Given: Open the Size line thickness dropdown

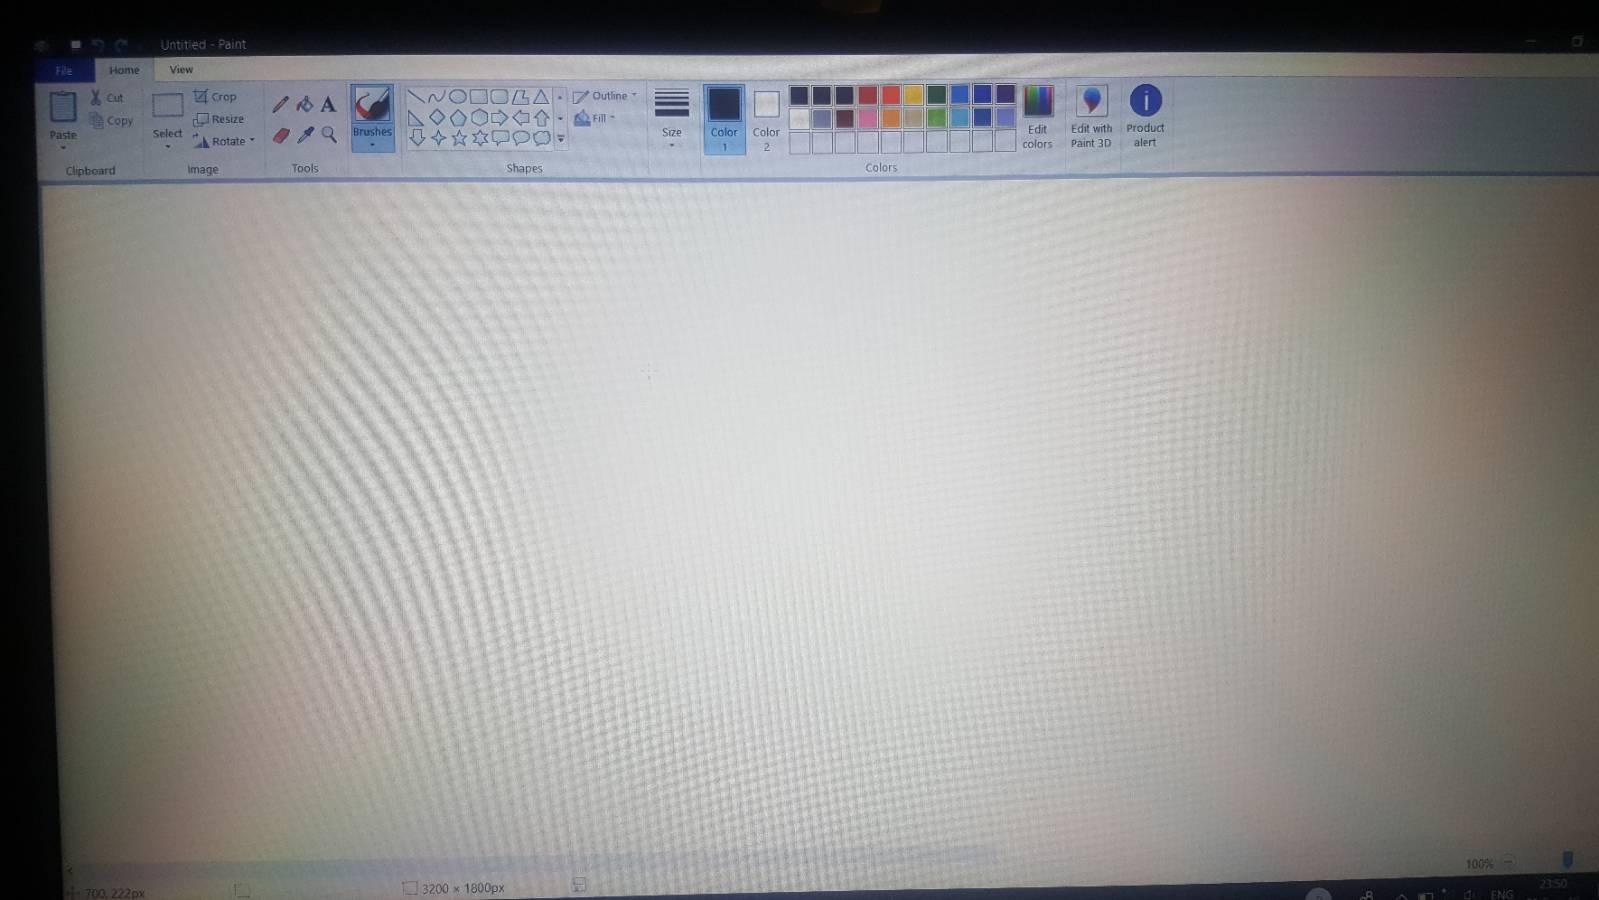Looking at the screenshot, I should coord(672,118).
